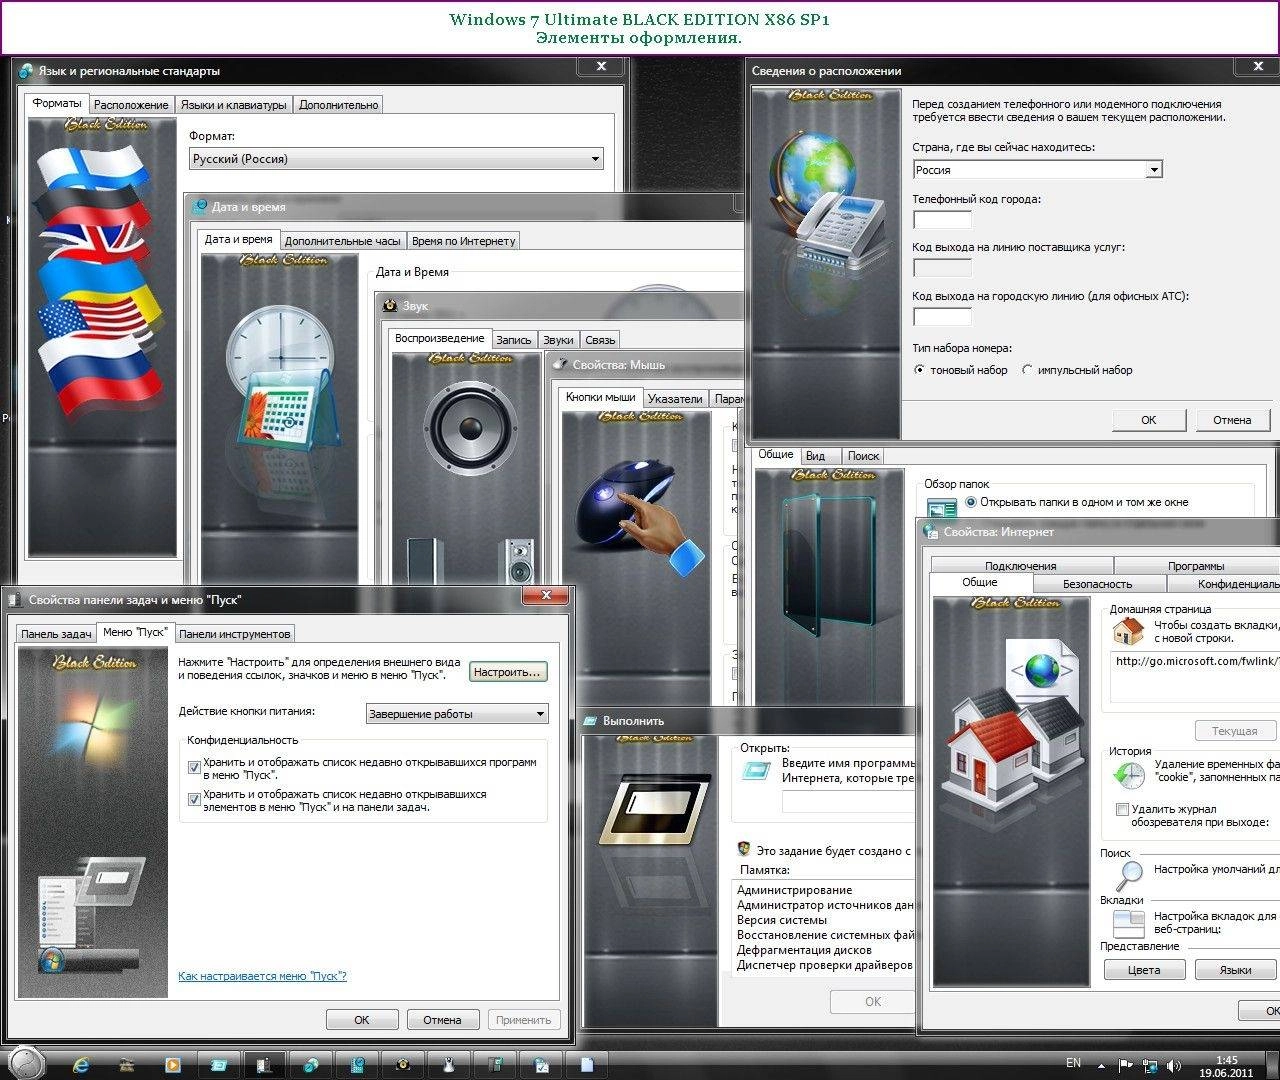The image size is (1280, 1080).
Task: Switch to the Запись tab in Звук
Action: tap(514, 340)
